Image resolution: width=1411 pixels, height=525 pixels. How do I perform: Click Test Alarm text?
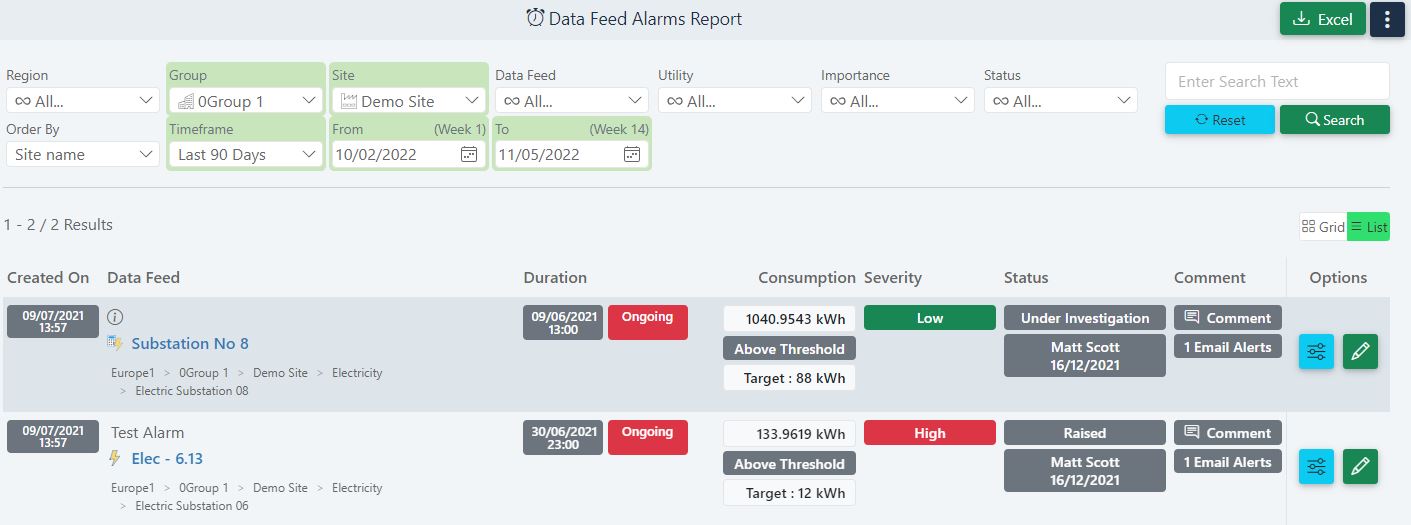tap(148, 433)
